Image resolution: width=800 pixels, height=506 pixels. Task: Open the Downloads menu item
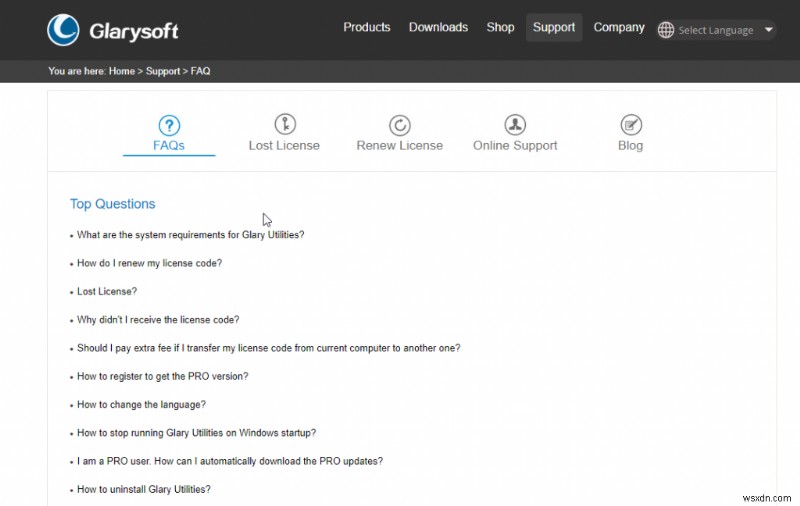438,27
